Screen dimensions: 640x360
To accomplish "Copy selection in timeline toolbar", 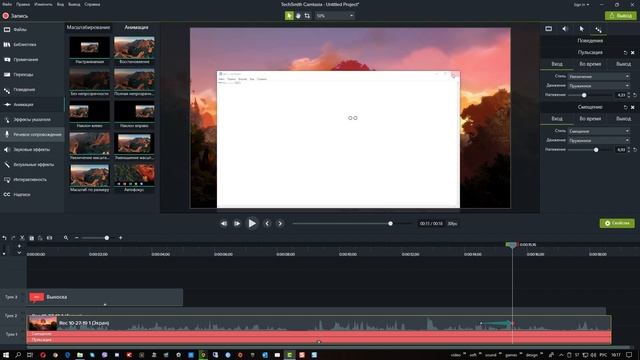I will click(31, 238).
